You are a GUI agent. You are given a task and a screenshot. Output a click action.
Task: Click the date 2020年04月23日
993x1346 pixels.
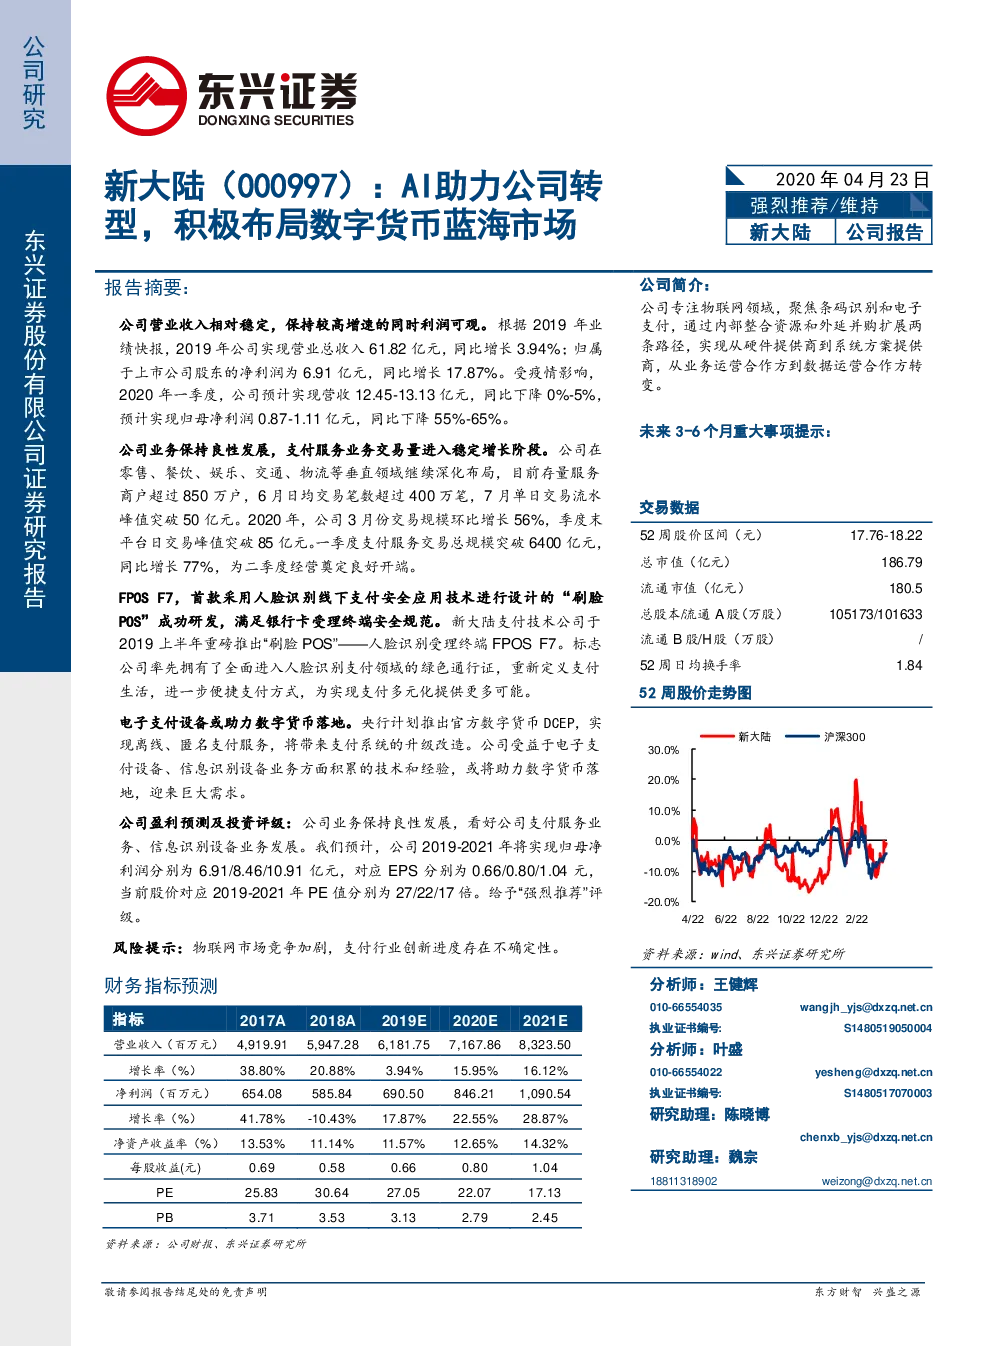[x=853, y=179]
